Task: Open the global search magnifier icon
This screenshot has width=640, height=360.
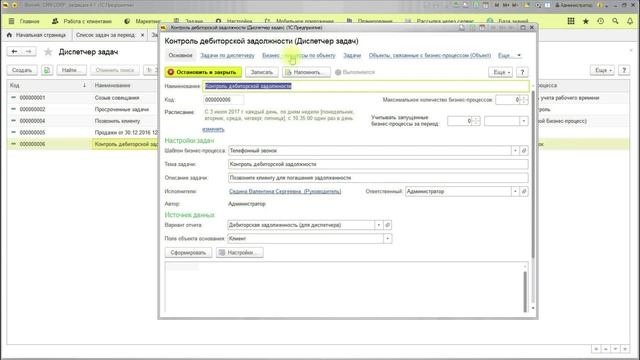Action: click(x=615, y=21)
